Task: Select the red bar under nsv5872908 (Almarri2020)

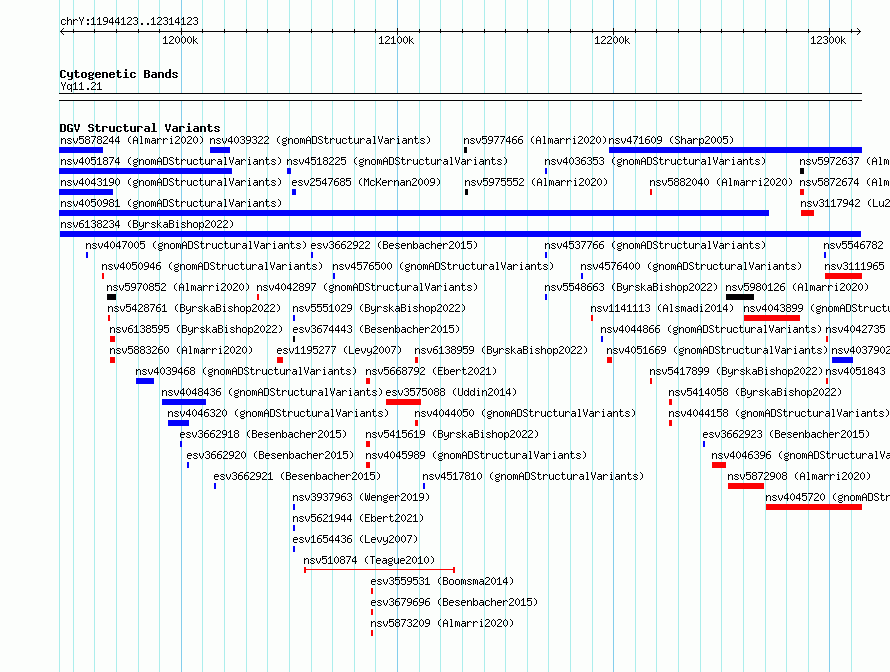Action: pos(746,486)
